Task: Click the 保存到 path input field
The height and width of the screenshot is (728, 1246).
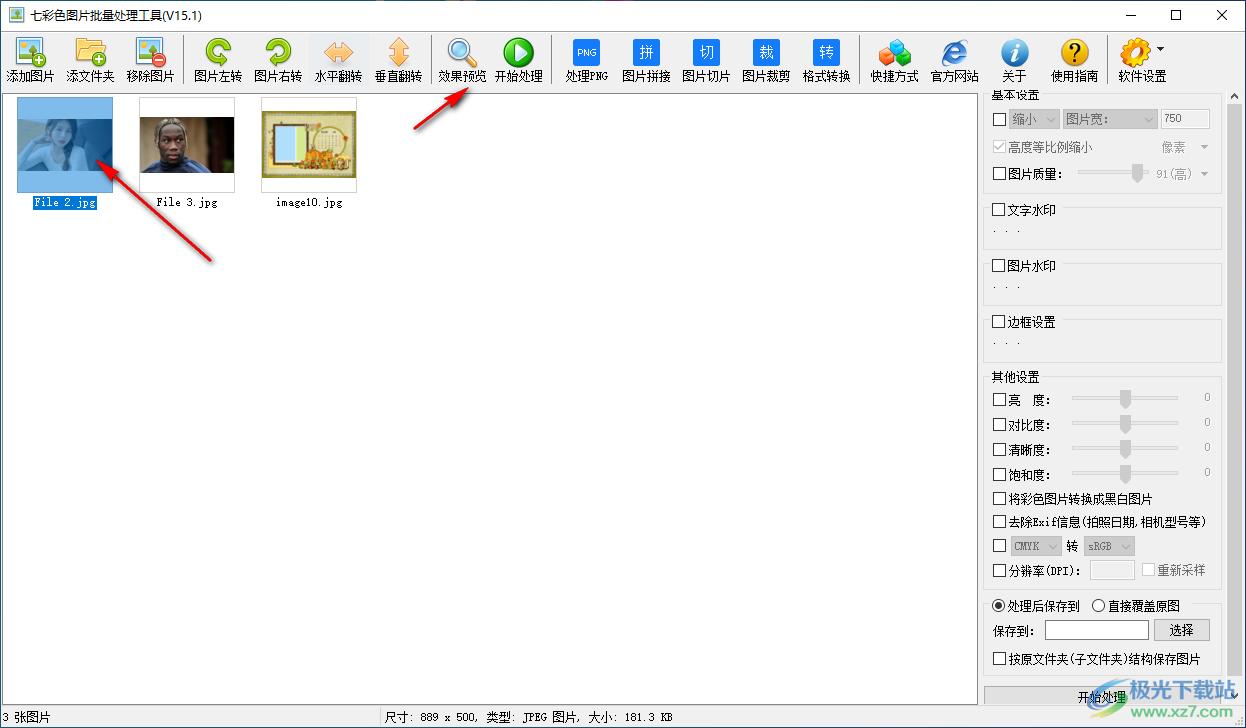Action: (1096, 630)
